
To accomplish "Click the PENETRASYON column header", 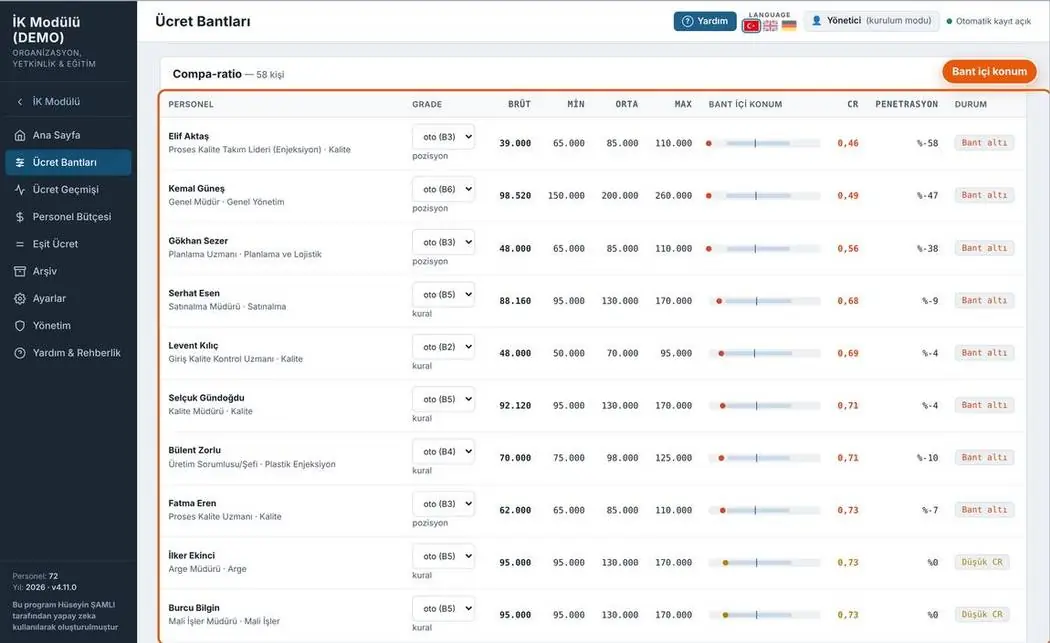I will point(907,104).
